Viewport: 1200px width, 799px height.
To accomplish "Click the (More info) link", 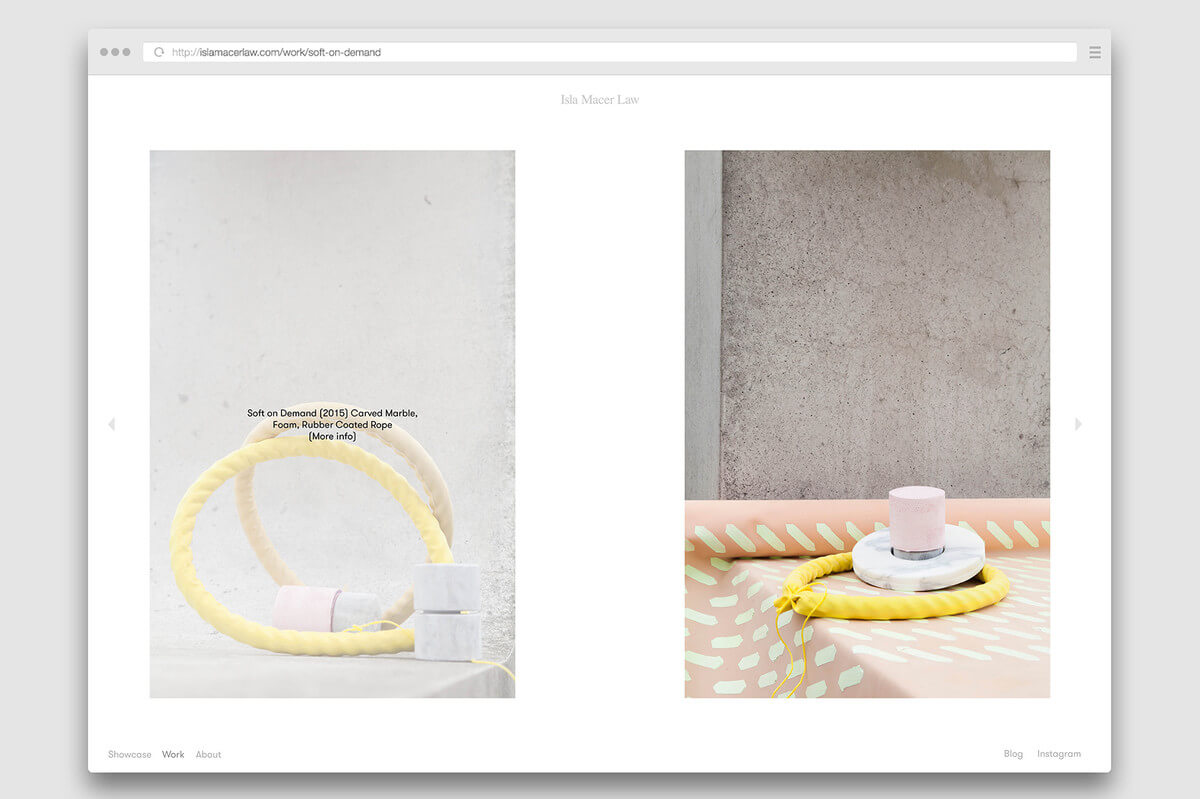I will point(332,436).
